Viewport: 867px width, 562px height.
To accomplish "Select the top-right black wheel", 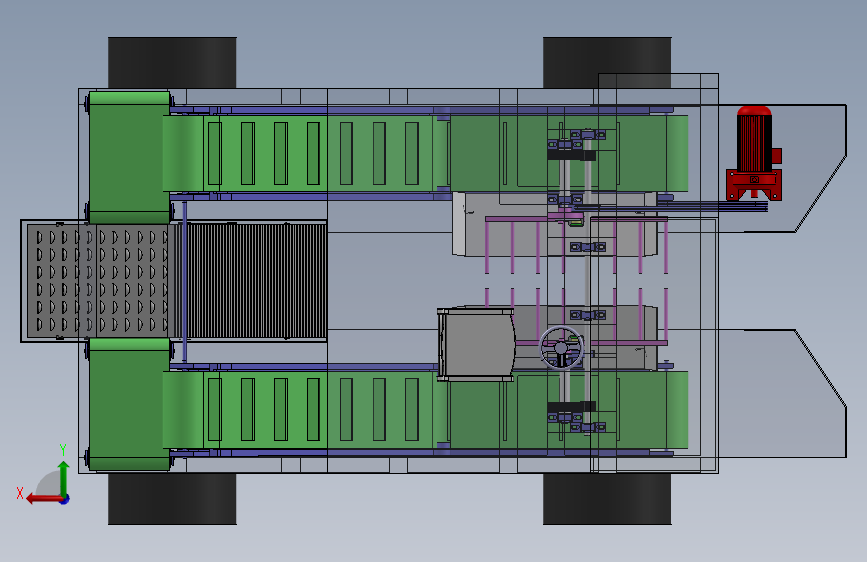I will [607, 63].
